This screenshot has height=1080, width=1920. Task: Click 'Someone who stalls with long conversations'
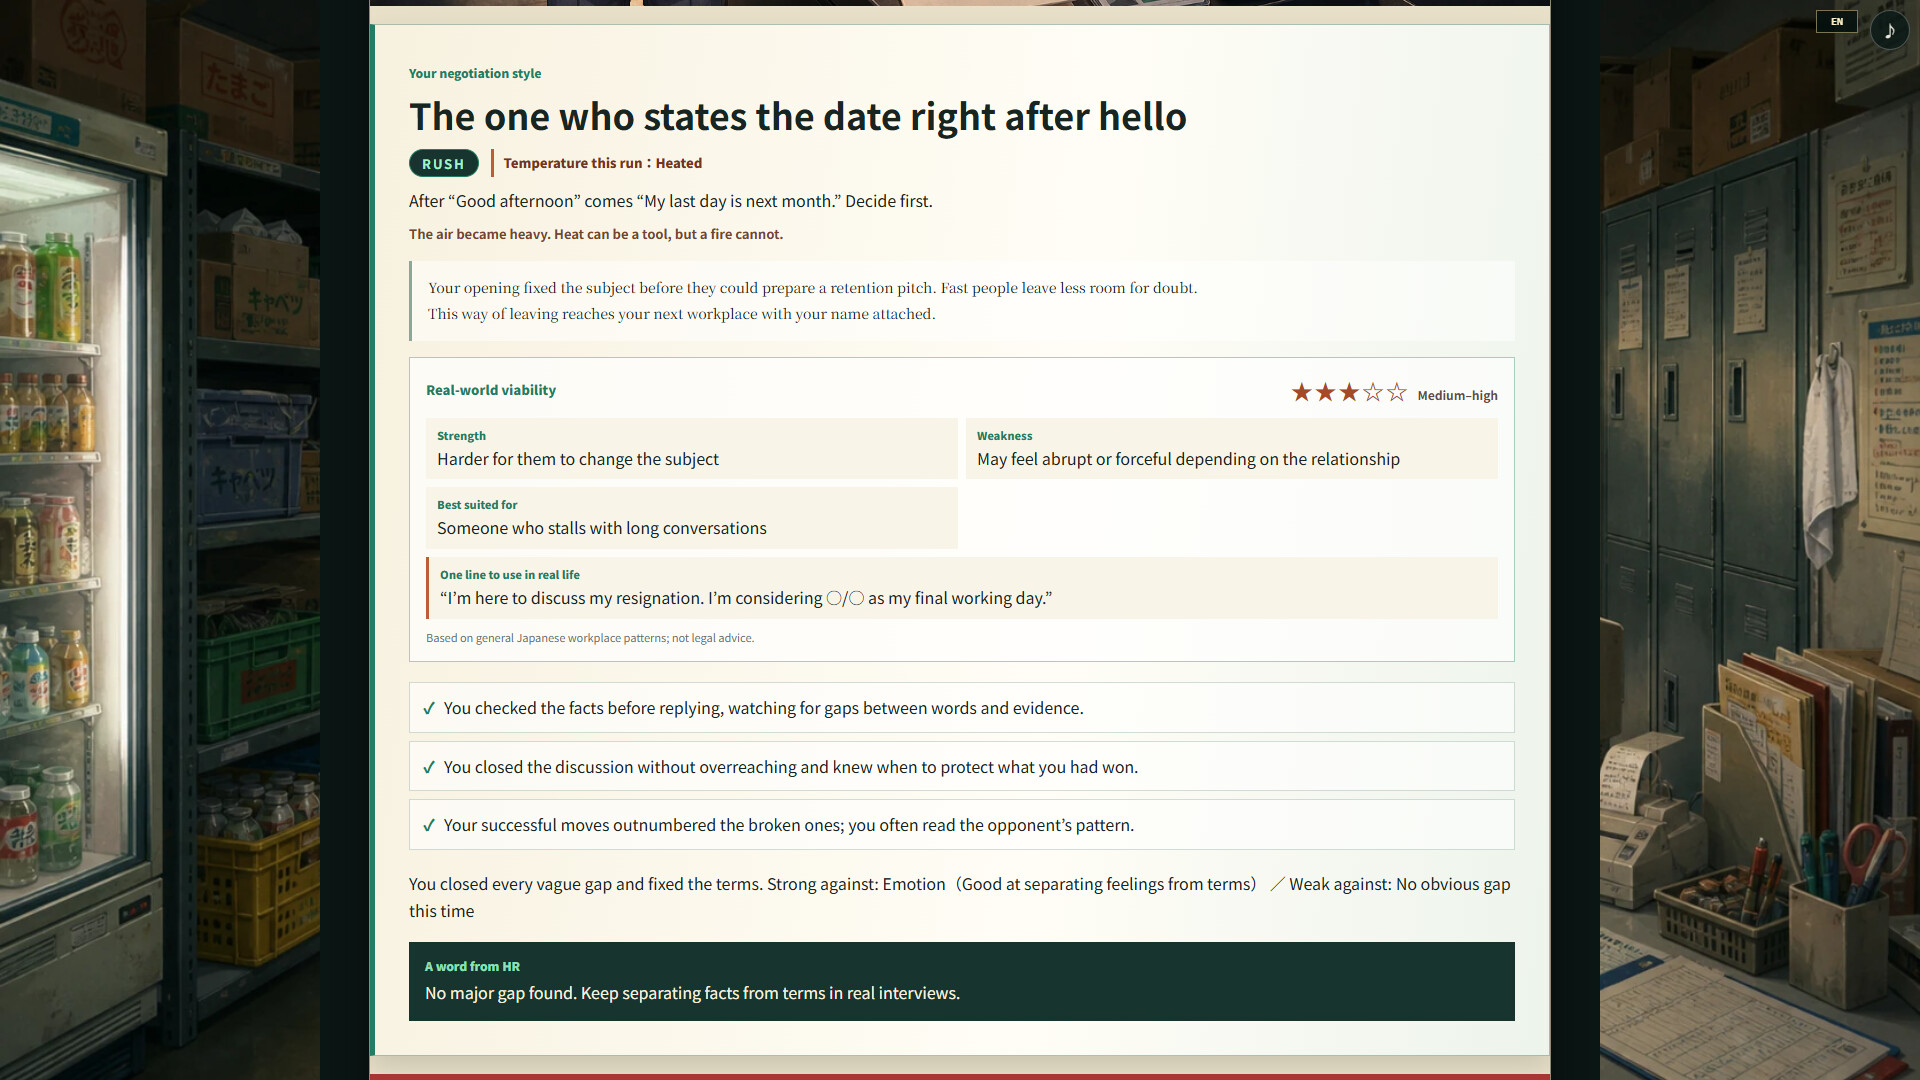click(x=602, y=529)
